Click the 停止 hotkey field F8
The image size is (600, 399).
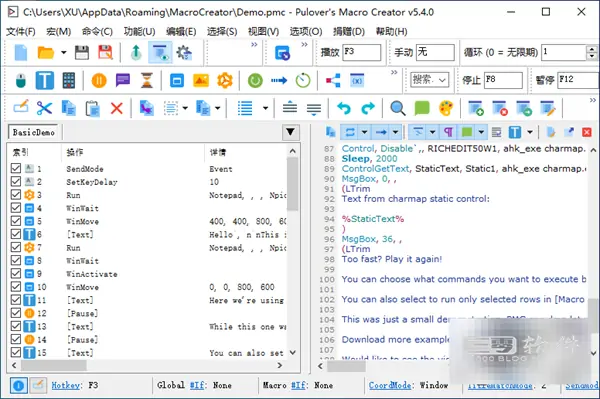point(503,80)
